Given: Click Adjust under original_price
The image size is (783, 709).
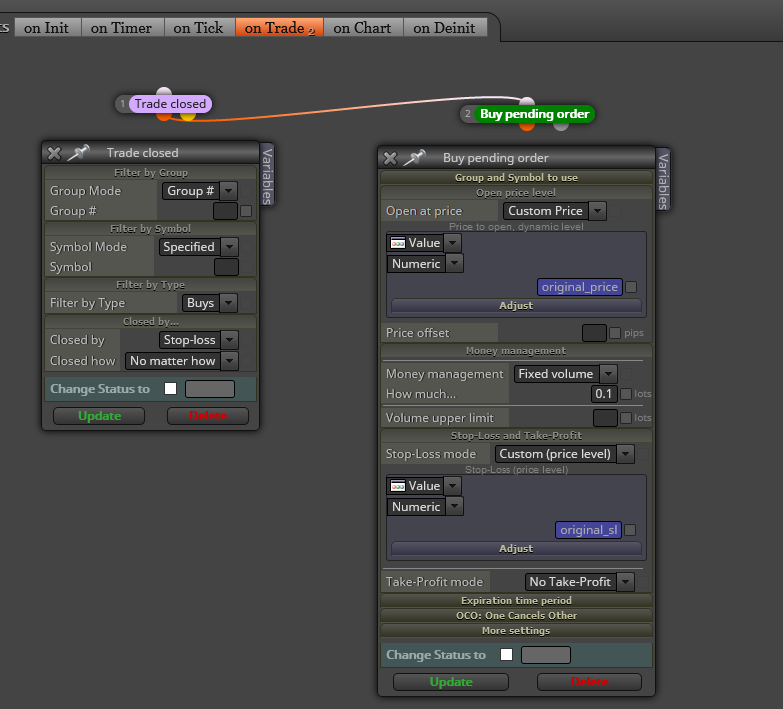Looking at the screenshot, I should pos(516,306).
